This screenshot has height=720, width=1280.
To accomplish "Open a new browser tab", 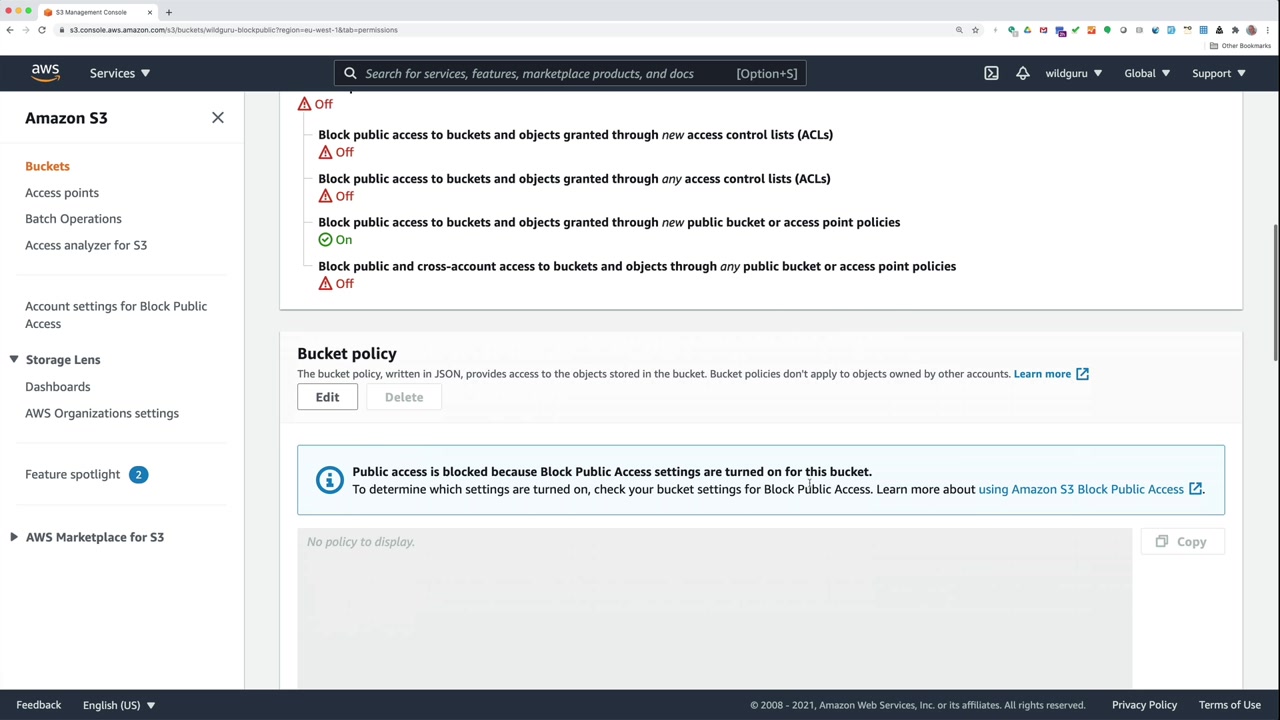I will coord(168,12).
